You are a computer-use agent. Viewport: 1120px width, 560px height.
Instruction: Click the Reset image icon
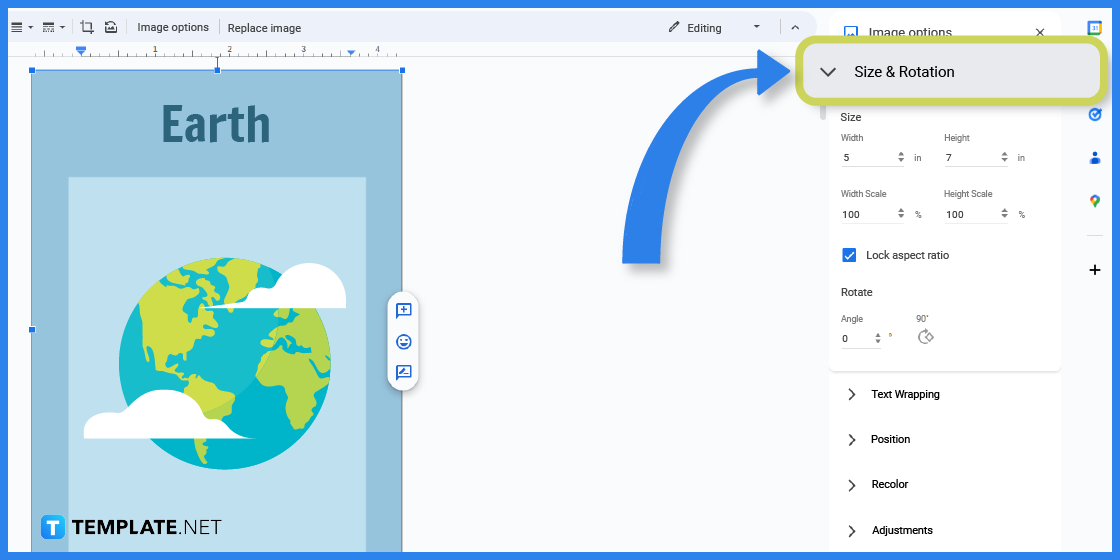coord(111,27)
